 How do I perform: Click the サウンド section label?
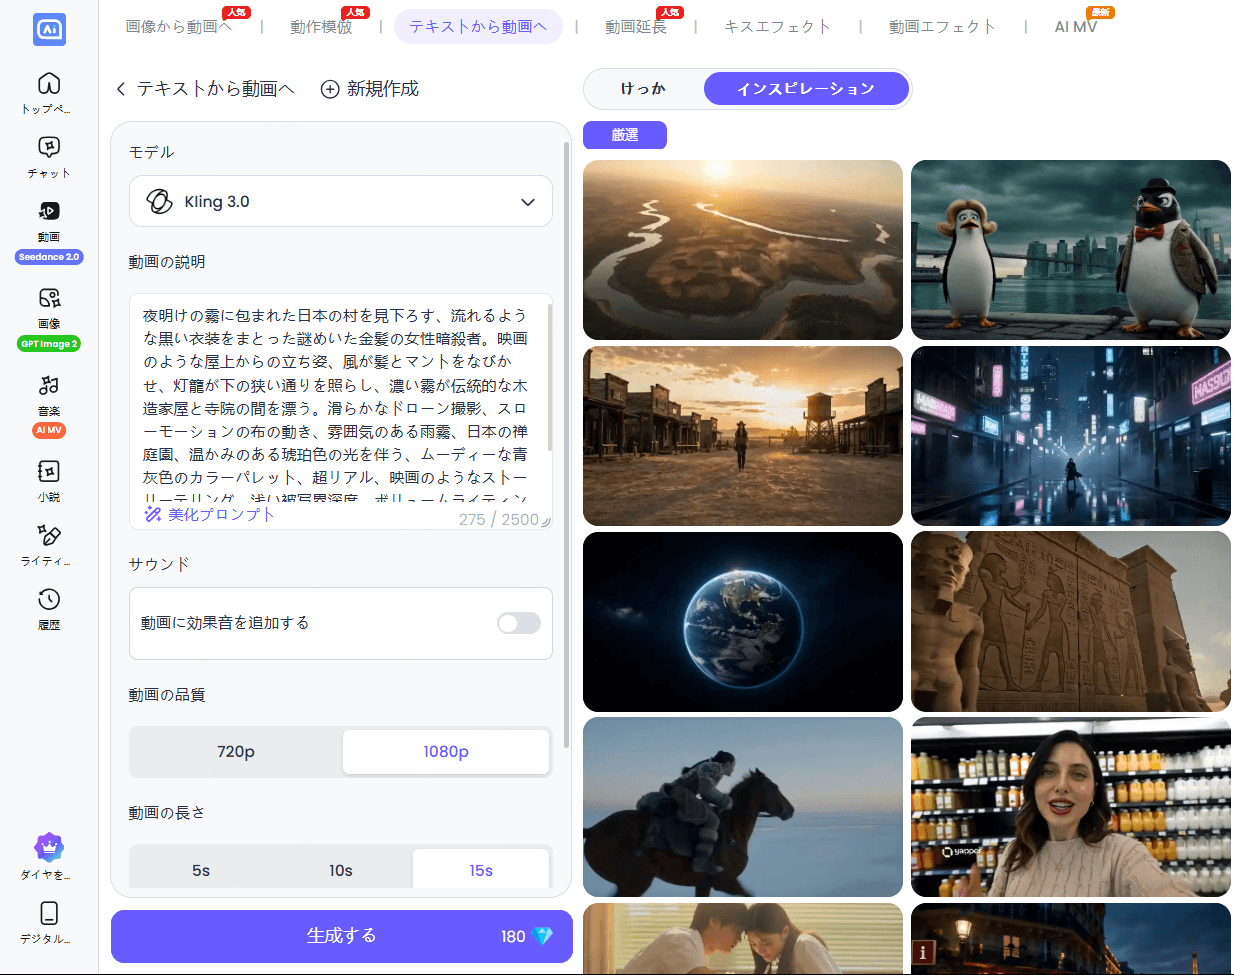point(159,564)
